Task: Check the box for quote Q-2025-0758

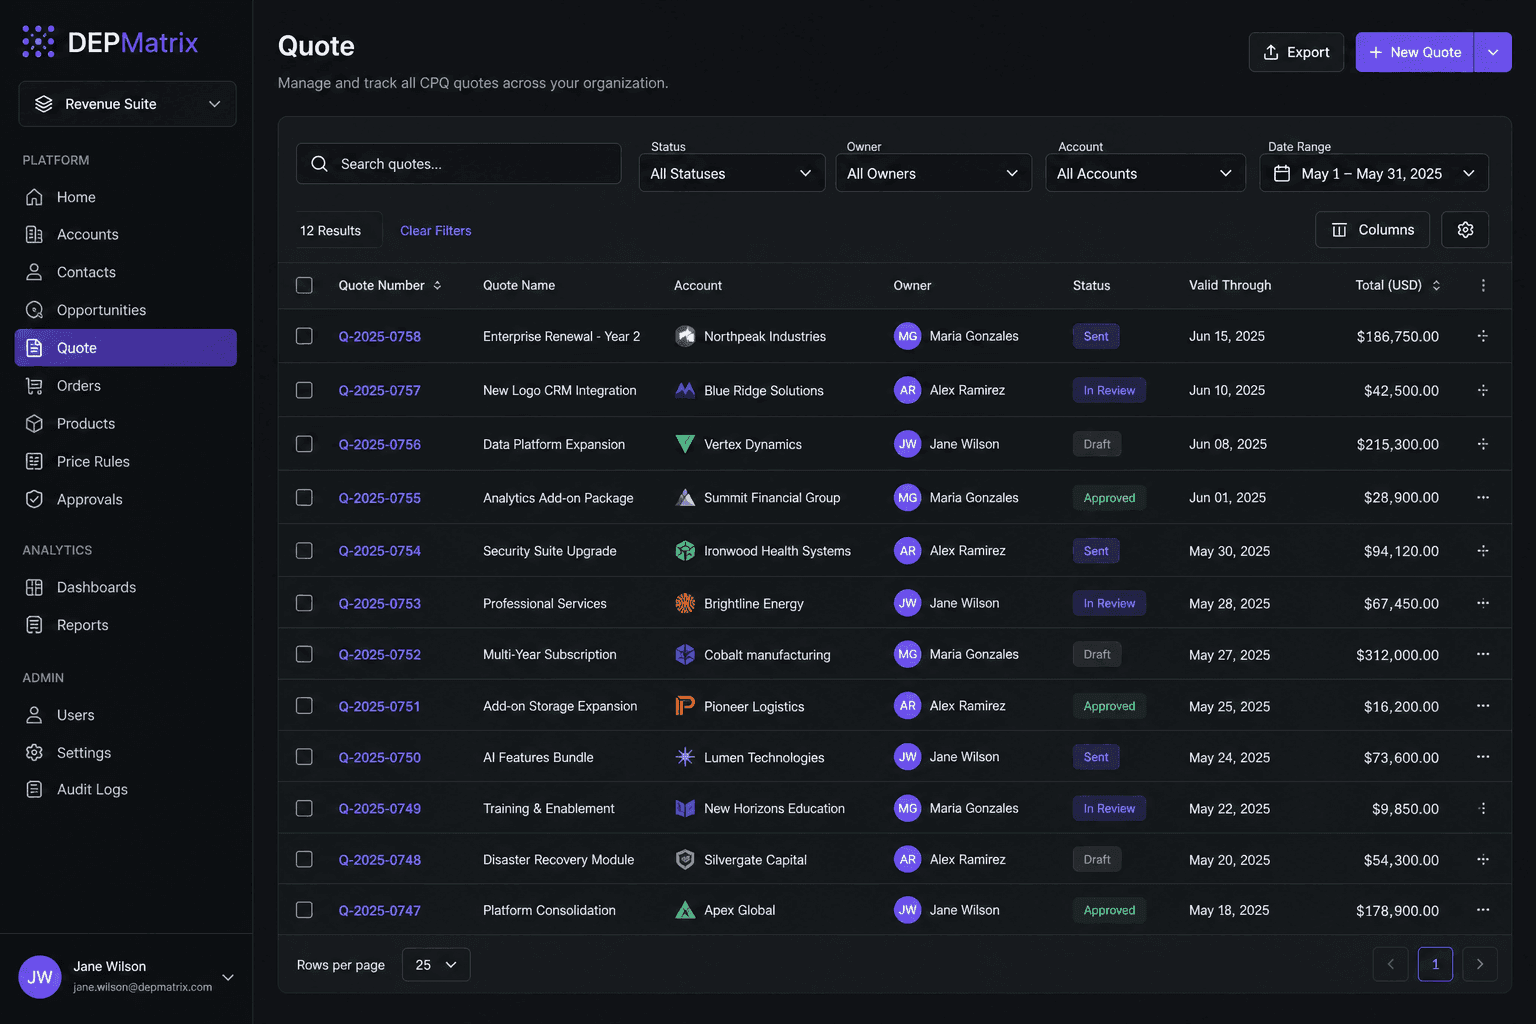Action: pyautogui.click(x=304, y=336)
